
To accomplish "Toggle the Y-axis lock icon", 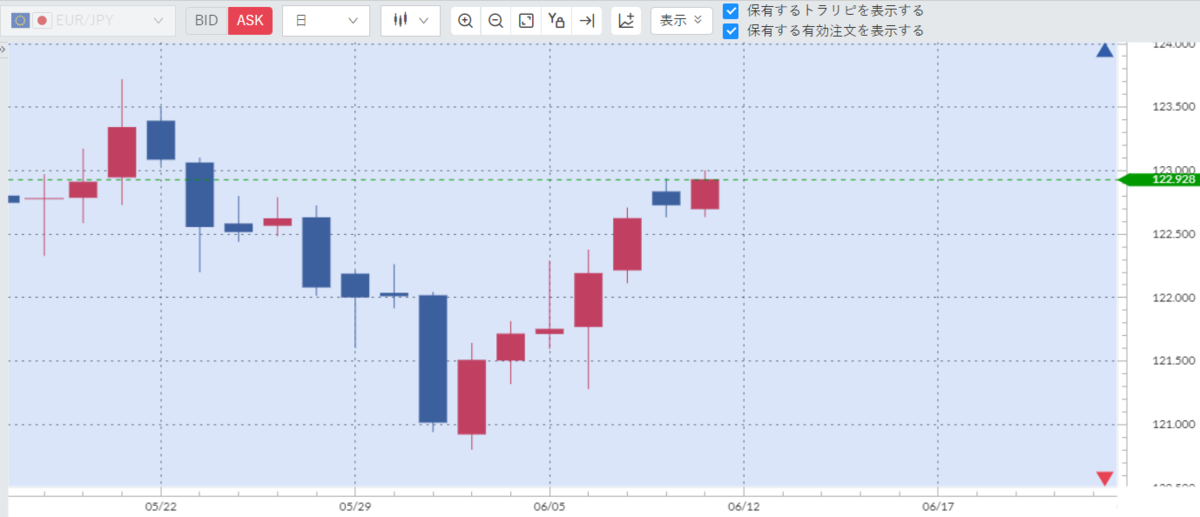I will (557, 20).
